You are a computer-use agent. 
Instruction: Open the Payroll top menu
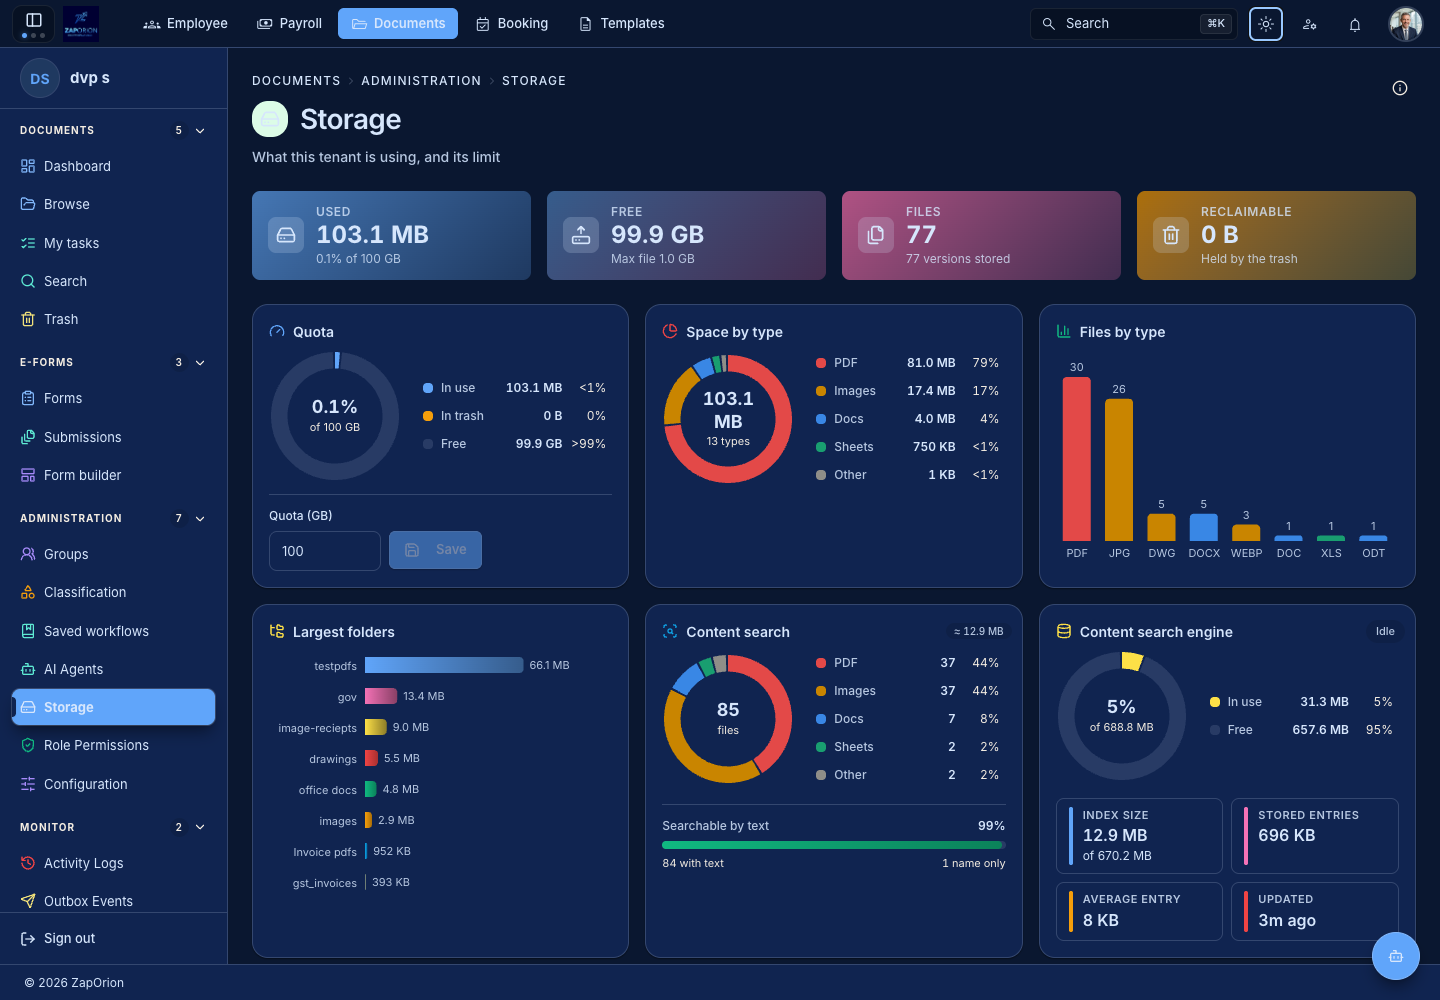coord(289,23)
